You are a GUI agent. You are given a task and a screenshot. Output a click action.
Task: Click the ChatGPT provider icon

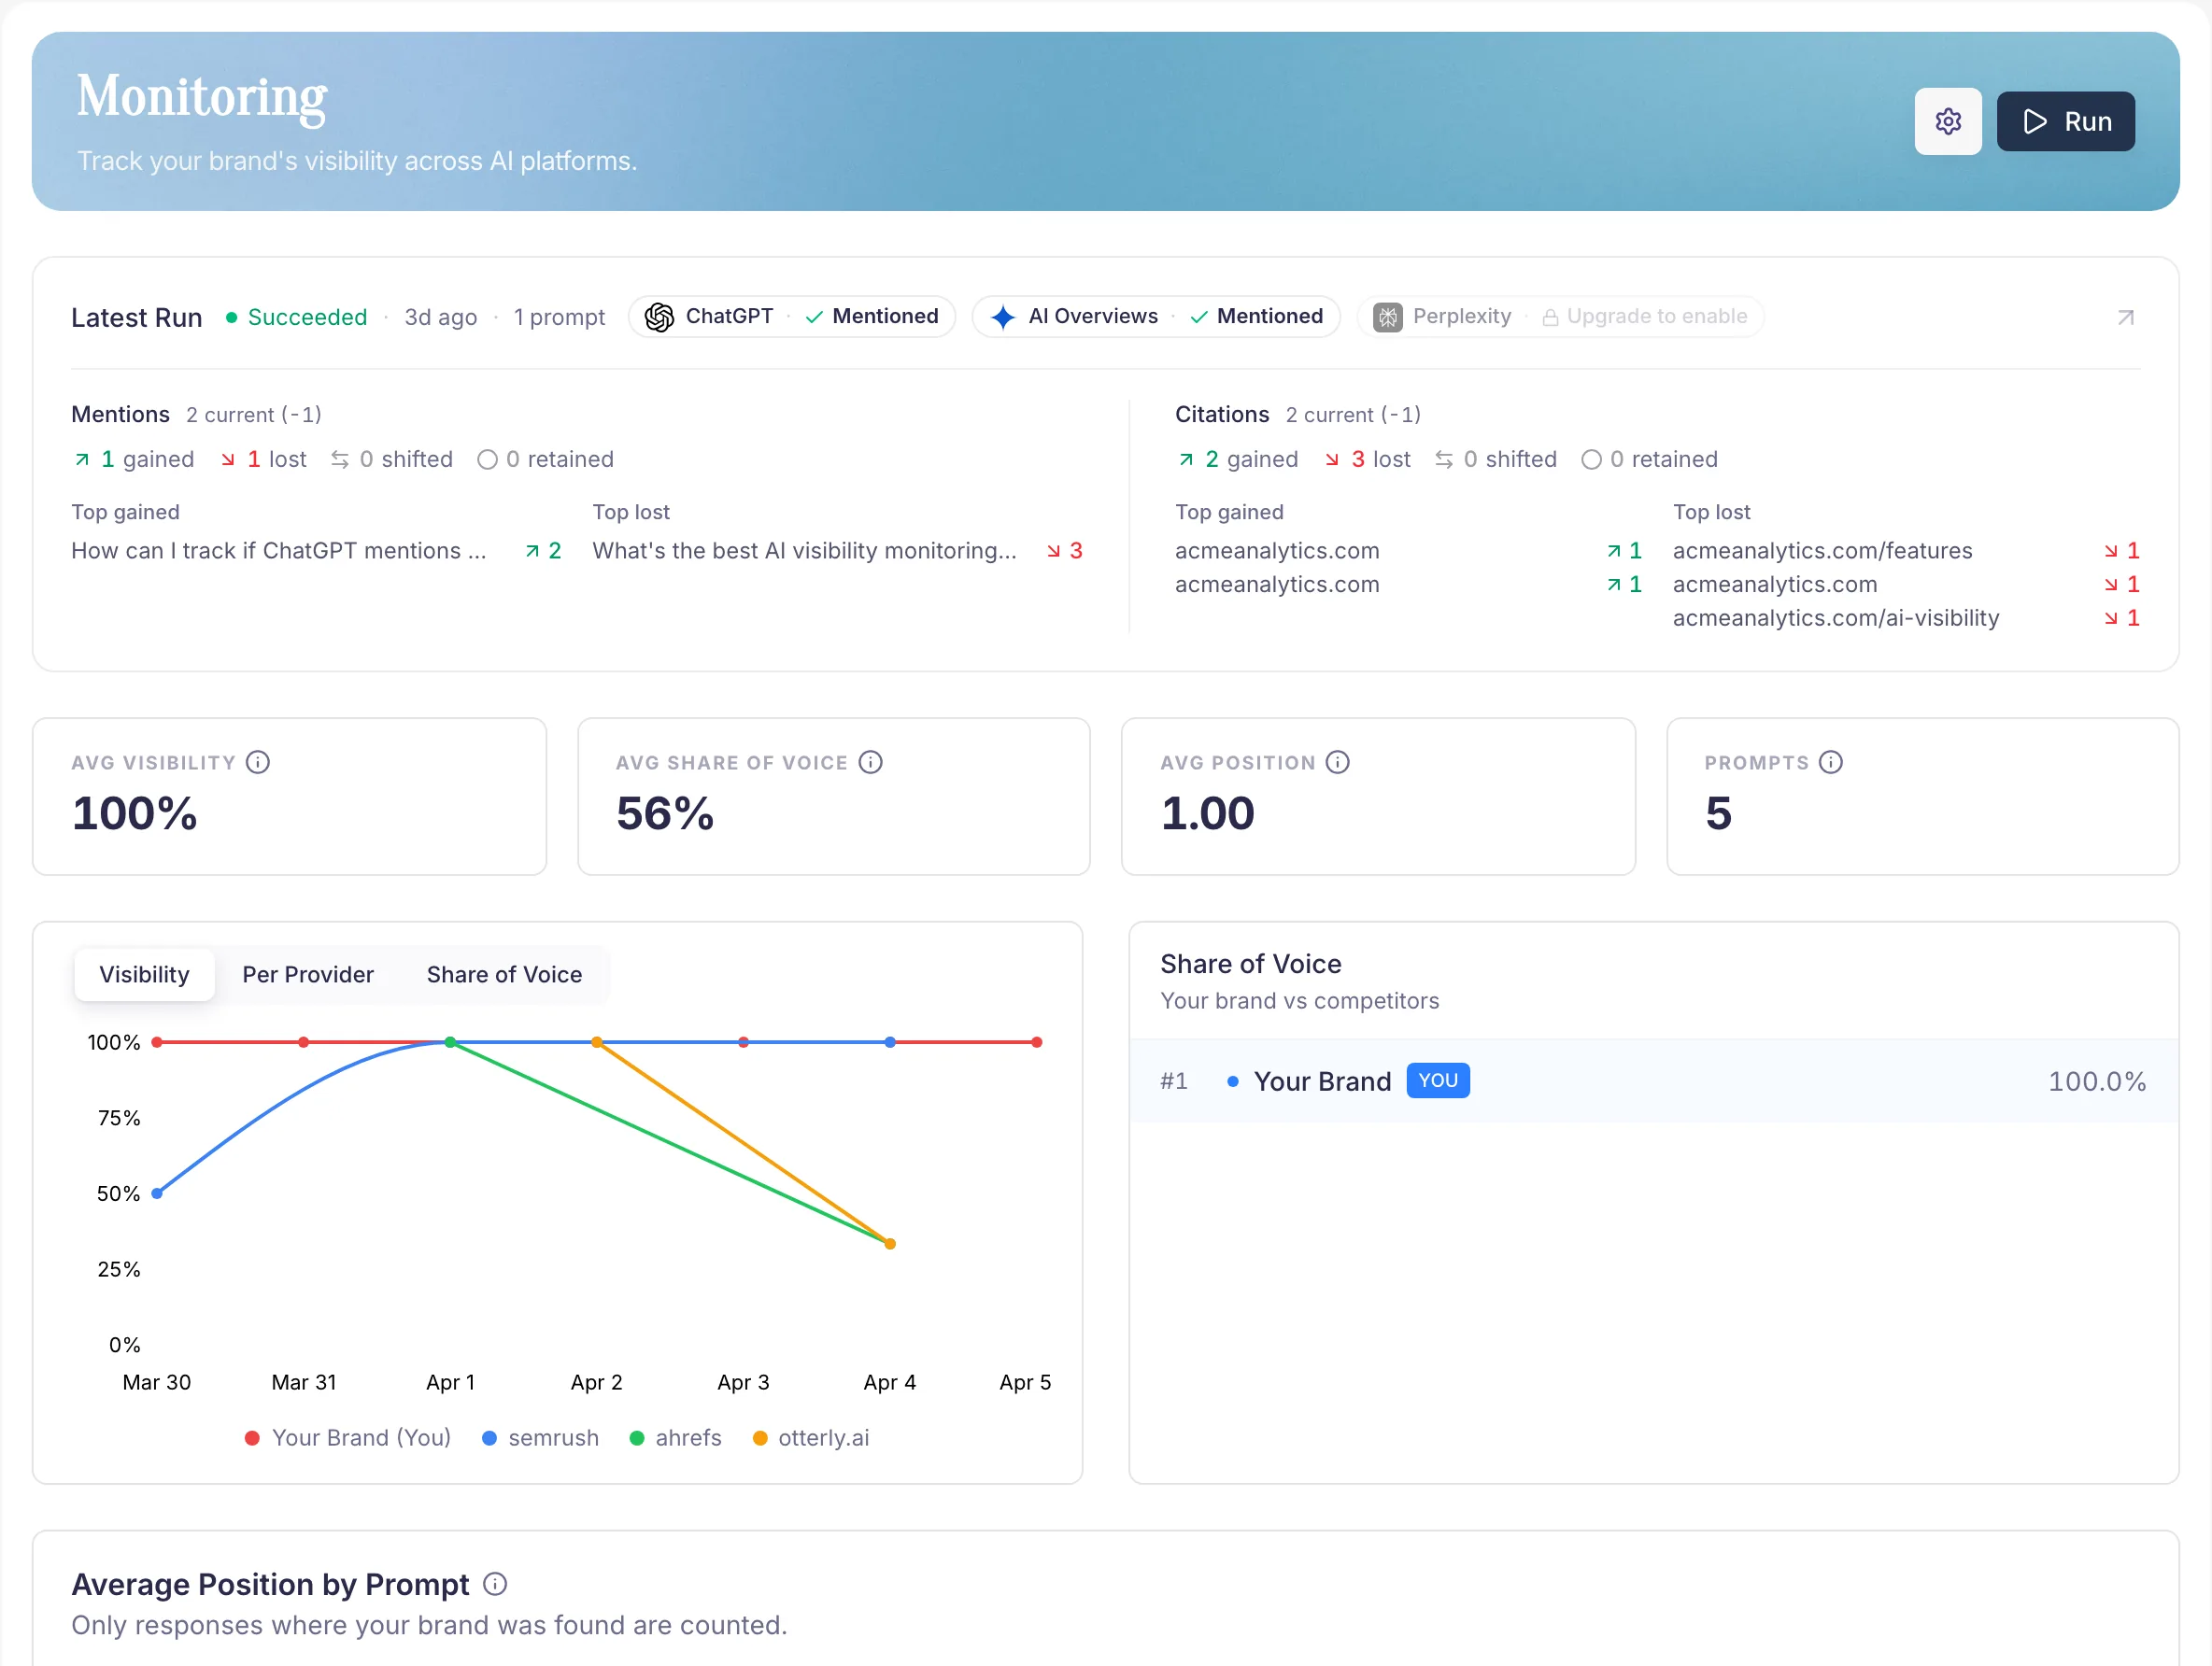pos(660,316)
